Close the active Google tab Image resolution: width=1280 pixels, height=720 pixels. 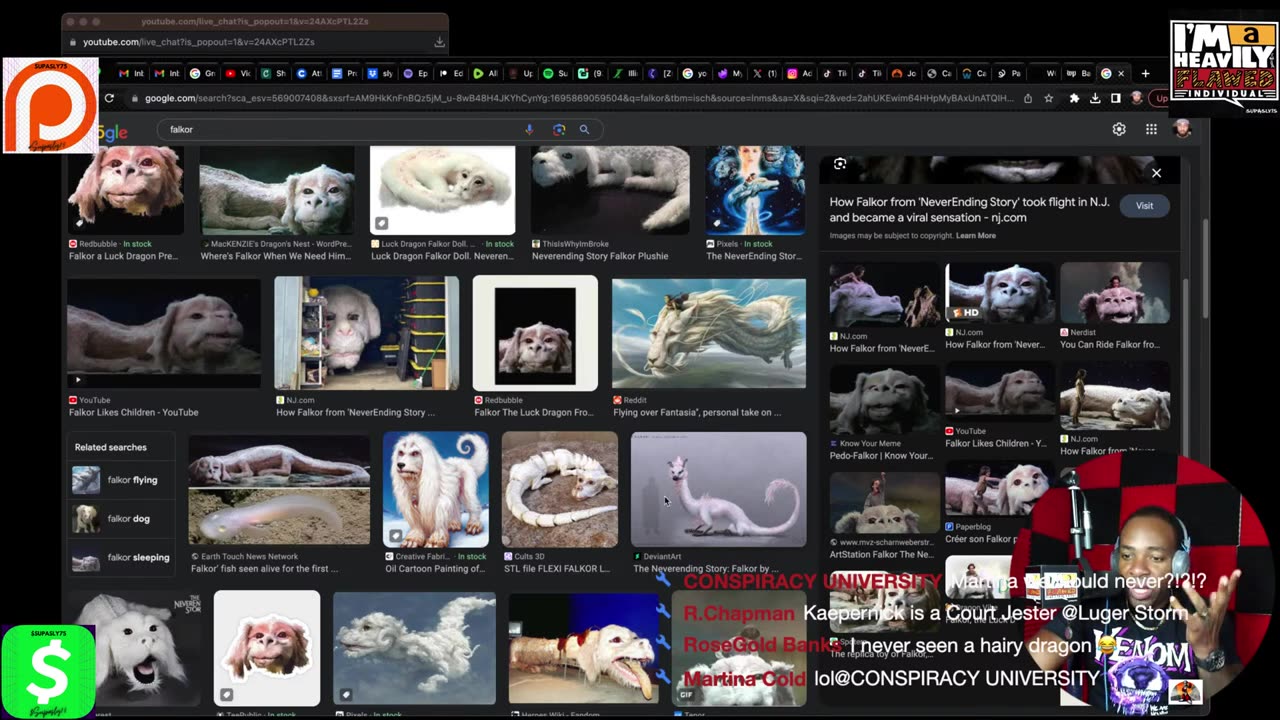coord(1121,73)
